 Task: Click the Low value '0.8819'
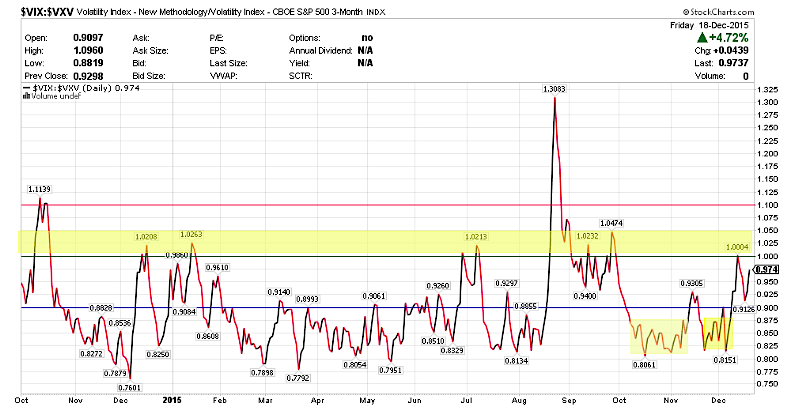pyautogui.click(x=88, y=63)
